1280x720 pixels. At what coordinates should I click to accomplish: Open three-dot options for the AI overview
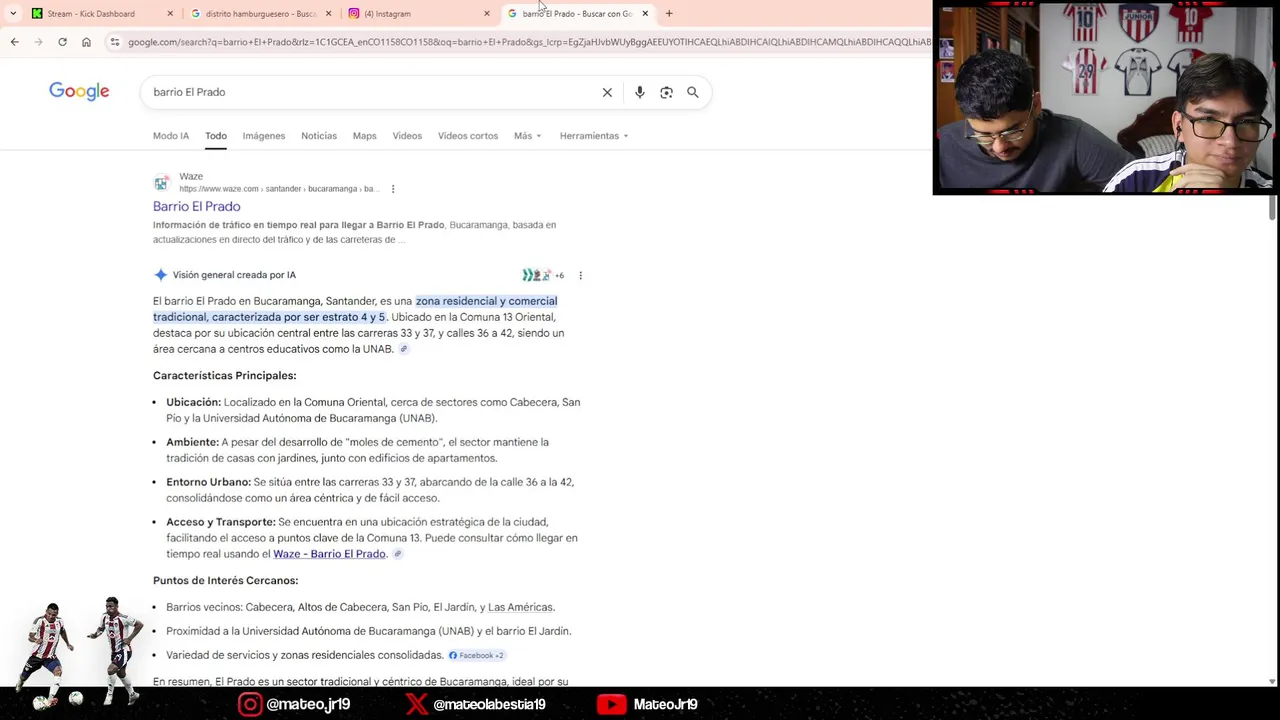tap(580, 275)
